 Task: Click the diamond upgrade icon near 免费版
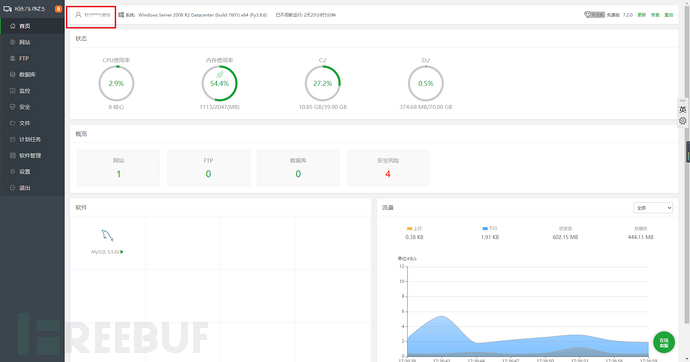(x=587, y=15)
